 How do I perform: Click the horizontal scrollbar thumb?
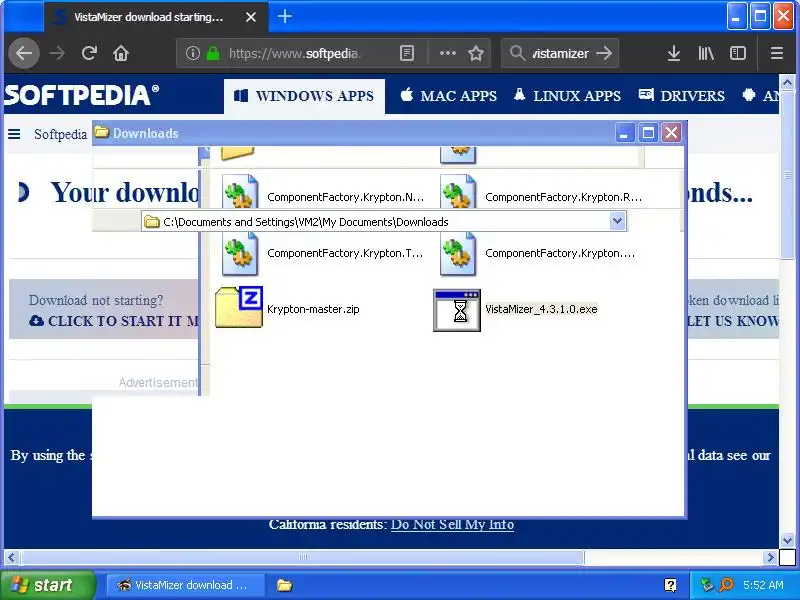303,557
